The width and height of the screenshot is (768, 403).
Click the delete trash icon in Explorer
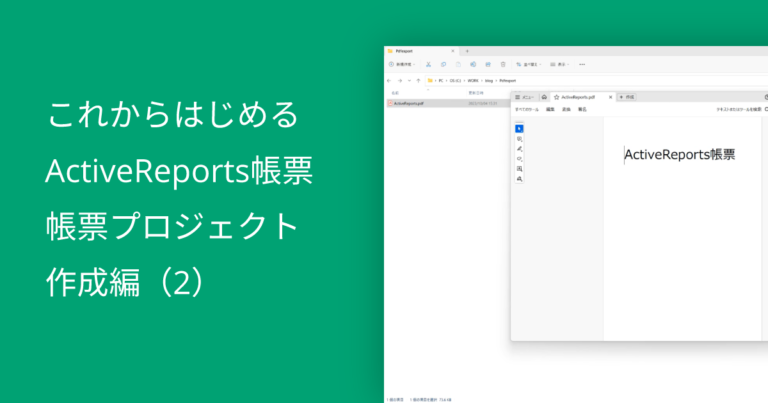coord(503,64)
